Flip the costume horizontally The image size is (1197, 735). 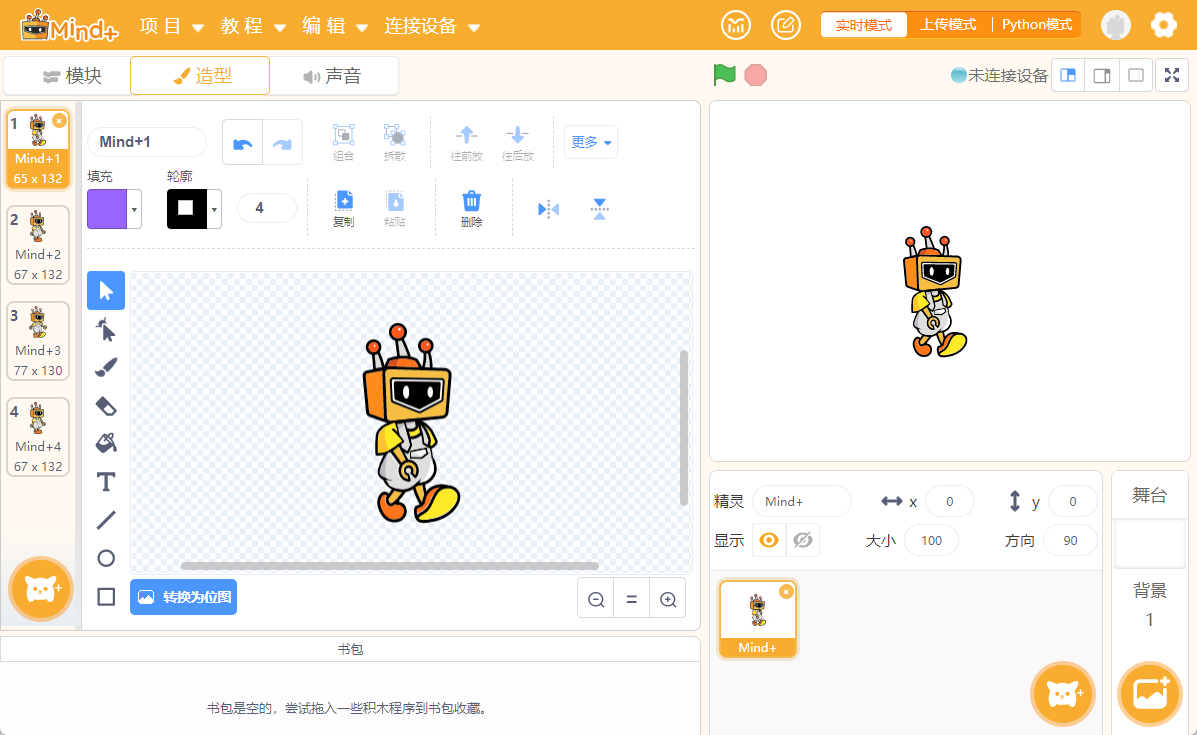pos(548,209)
